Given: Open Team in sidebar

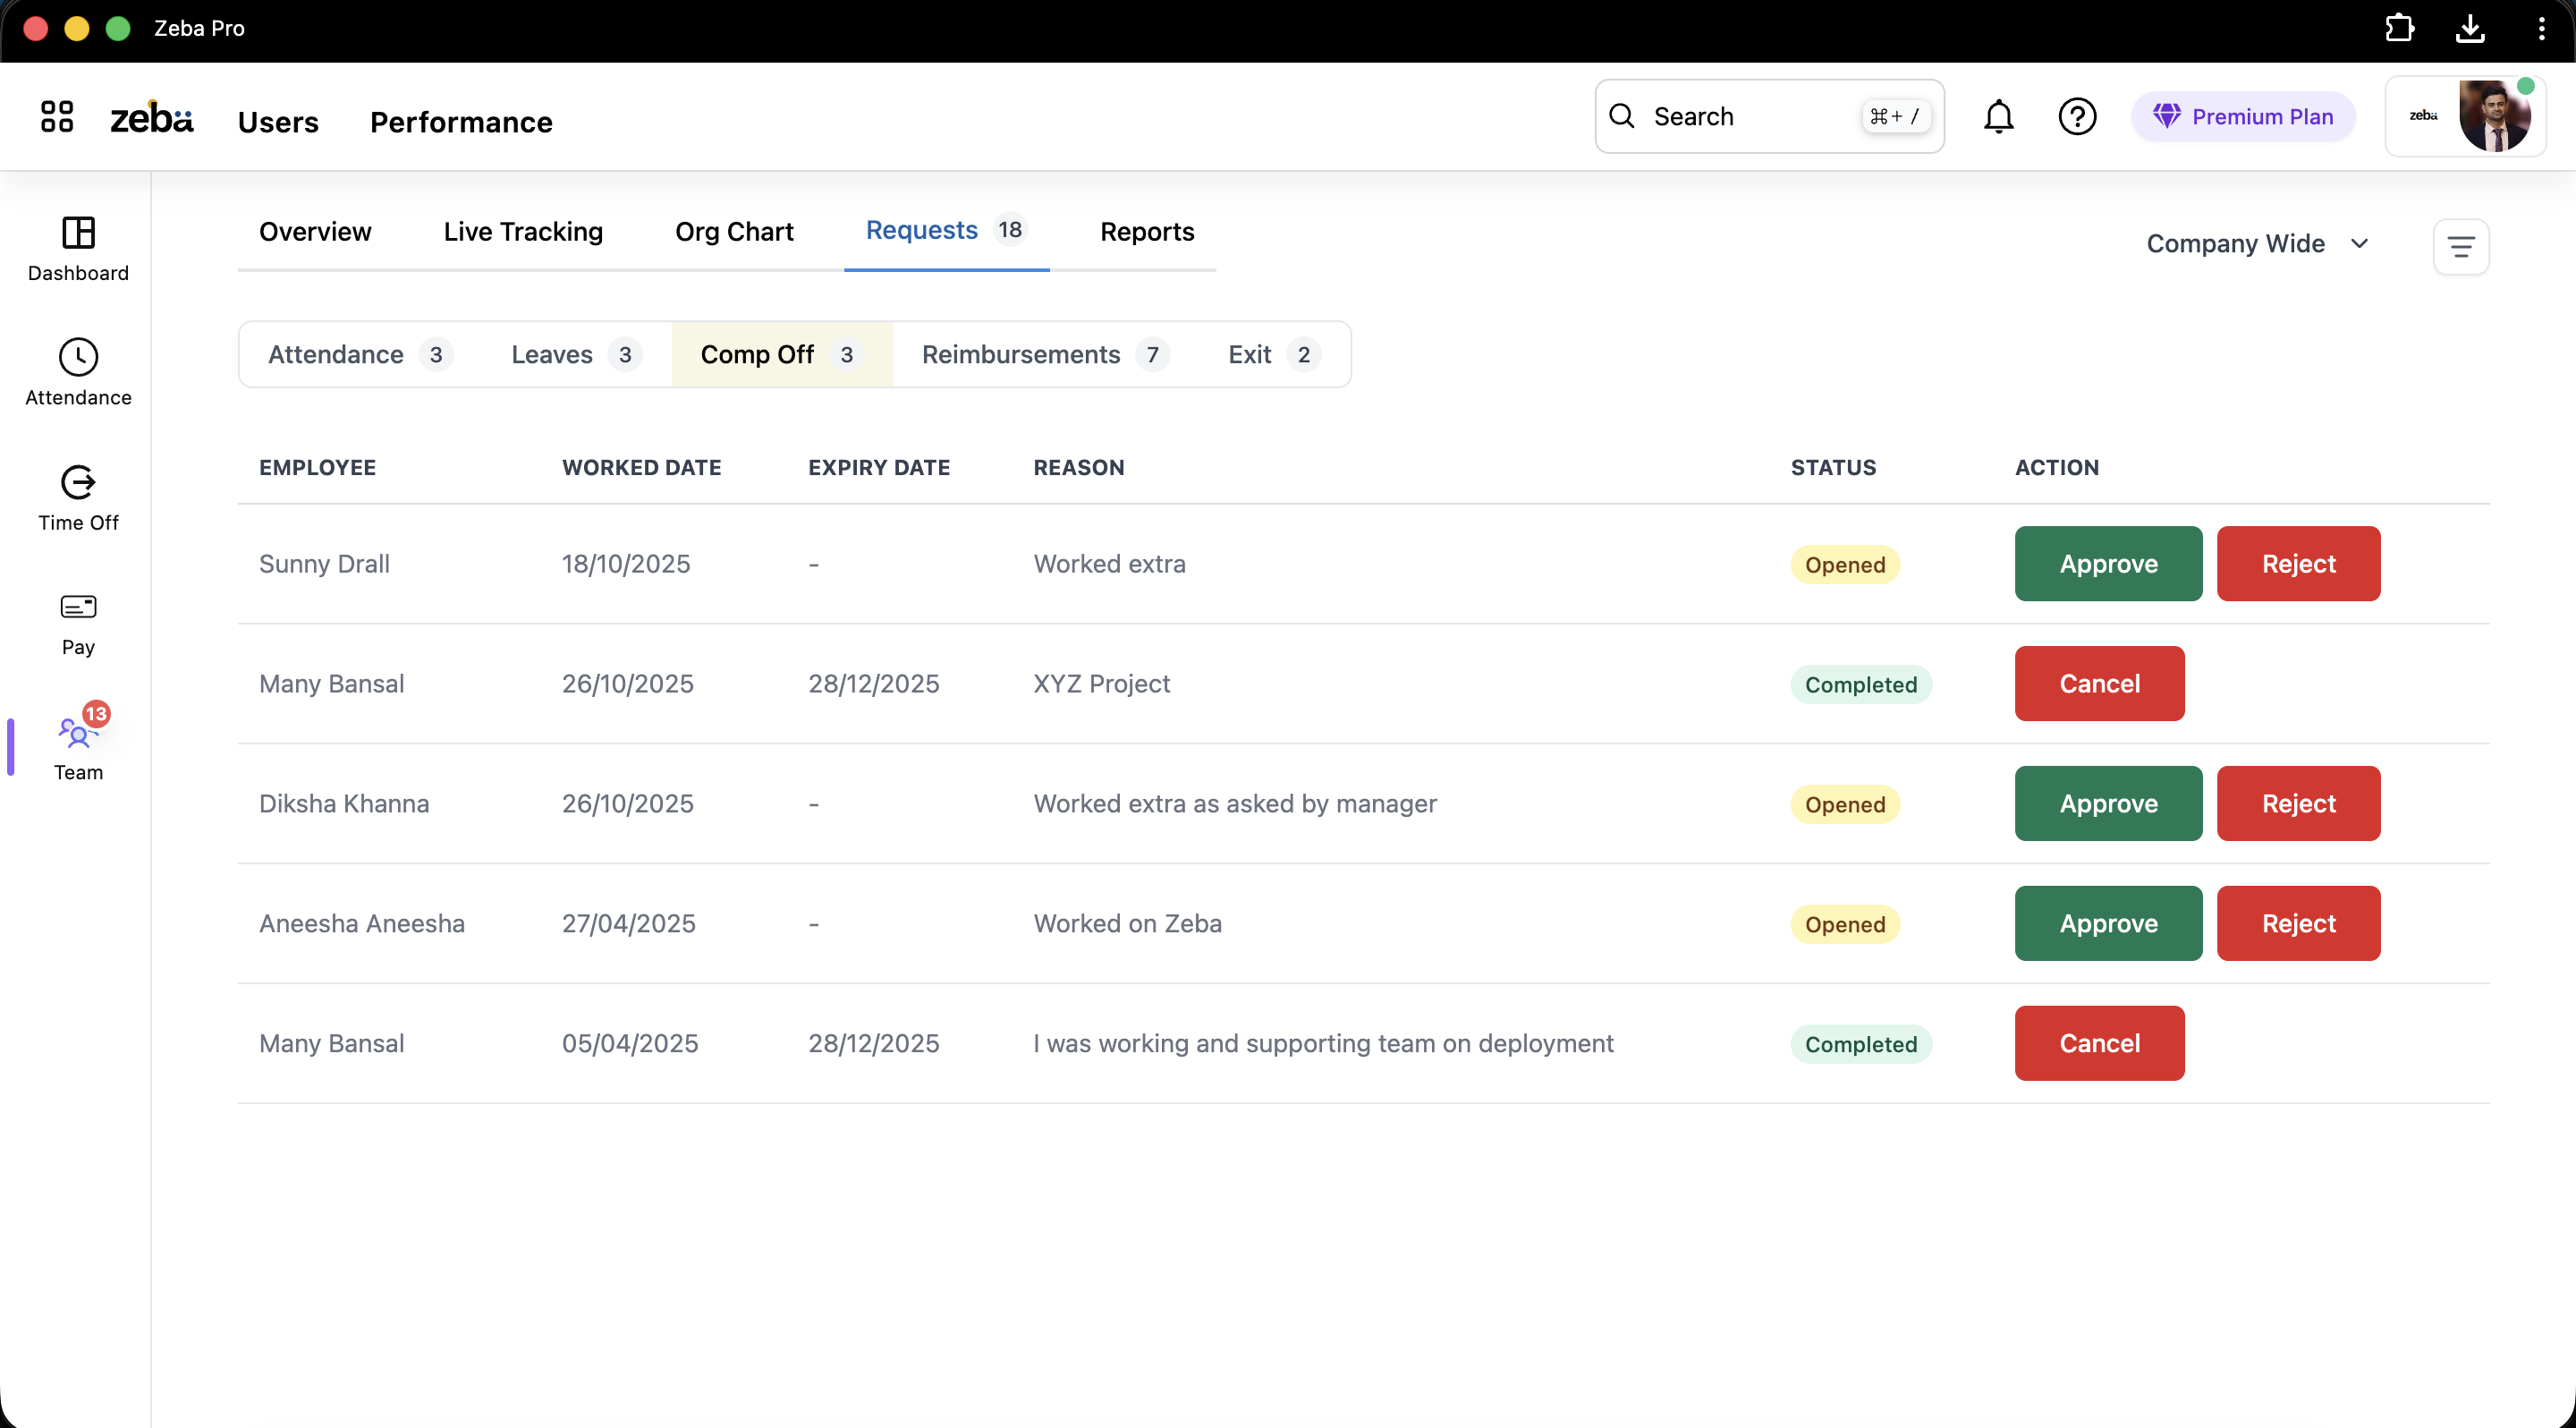Looking at the screenshot, I should click(x=78, y=747).
